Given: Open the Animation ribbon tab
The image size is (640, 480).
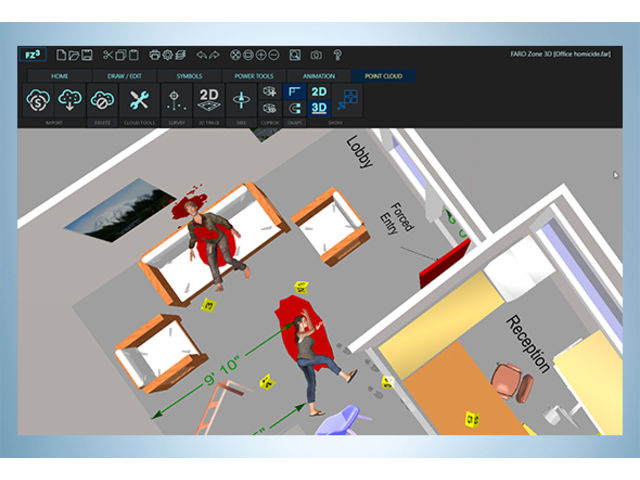Looking at the screenshot, I should click(318, 76).
